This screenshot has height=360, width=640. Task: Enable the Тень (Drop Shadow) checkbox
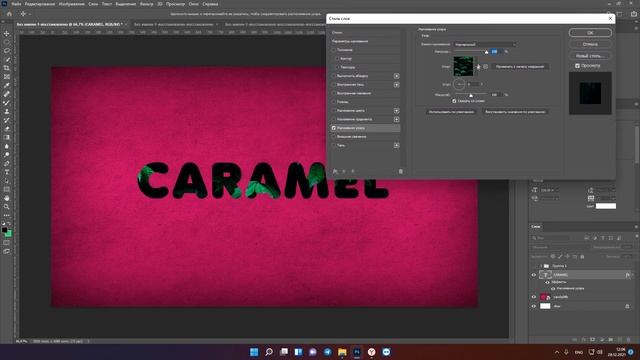click(334, 145)
